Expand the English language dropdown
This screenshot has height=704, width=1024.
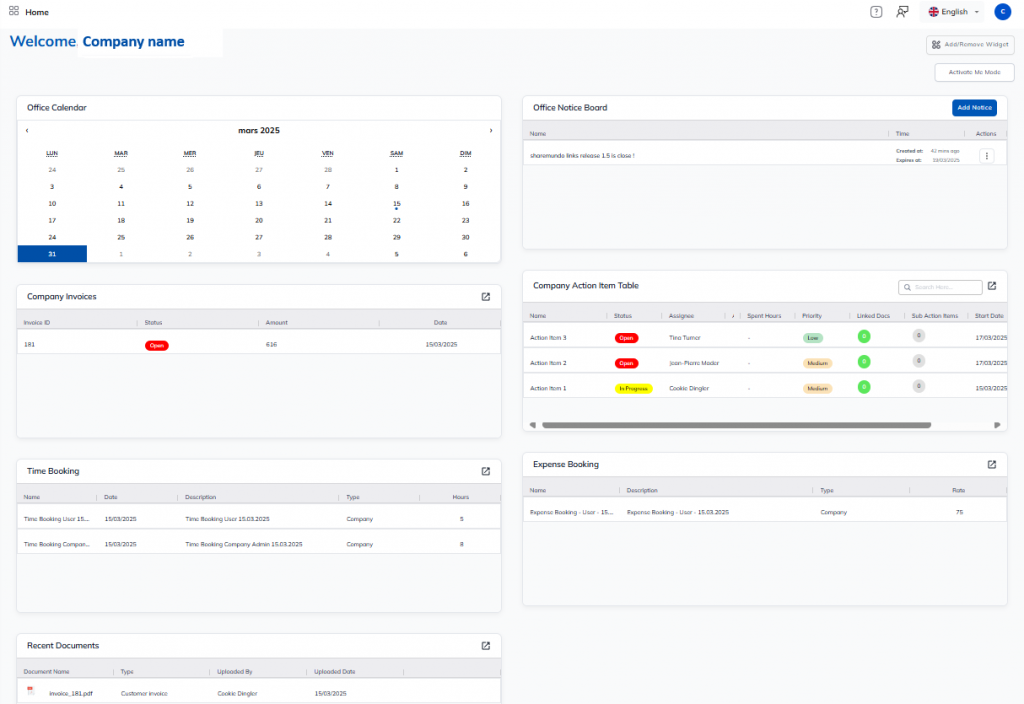pos(953,12)
